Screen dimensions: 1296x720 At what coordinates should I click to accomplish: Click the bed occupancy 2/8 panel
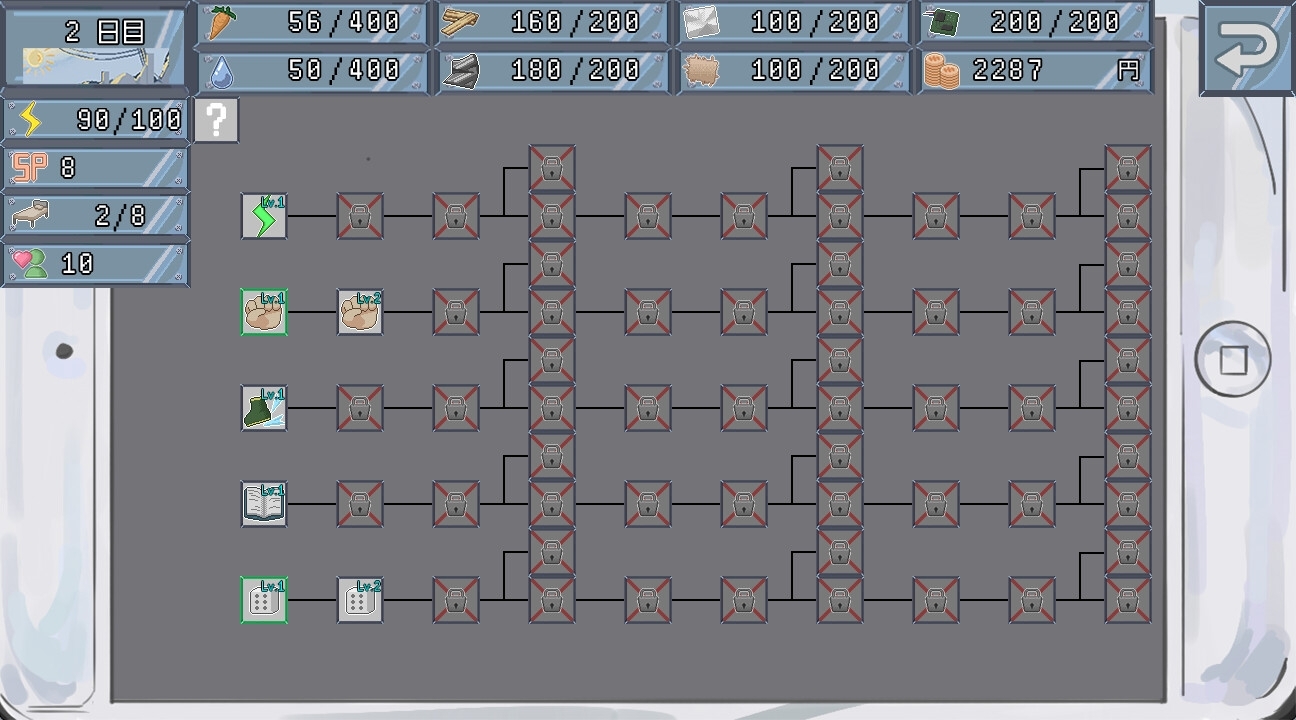tap(96, 216)
